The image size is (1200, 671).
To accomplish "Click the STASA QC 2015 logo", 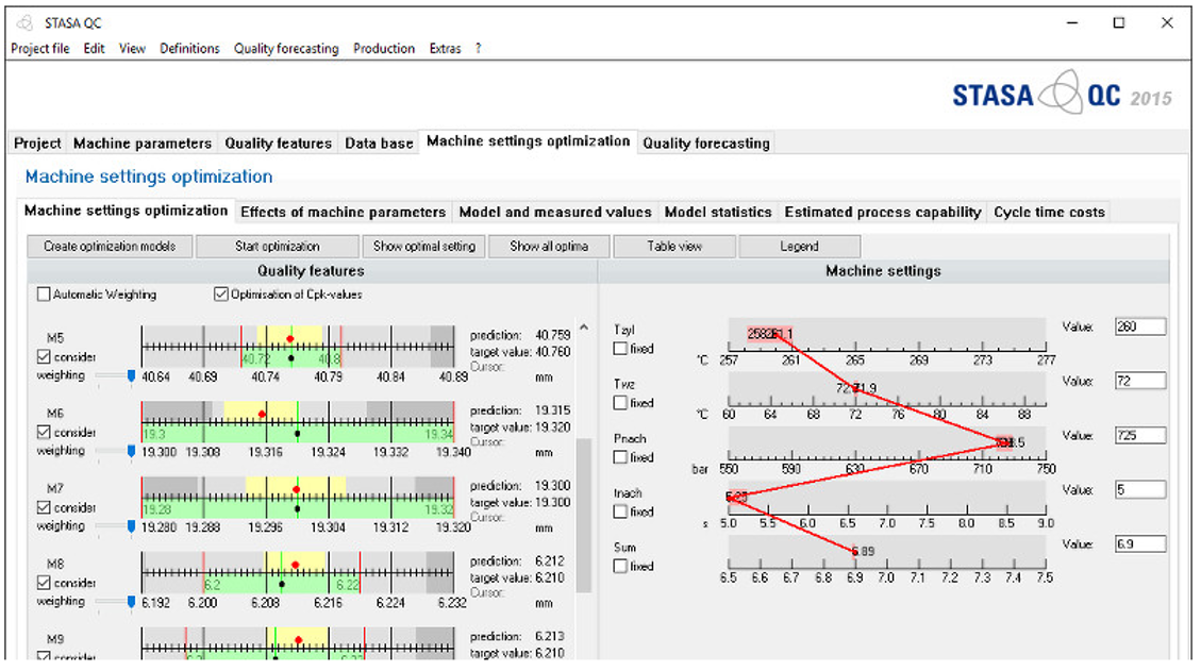I will pos(1063,96).
